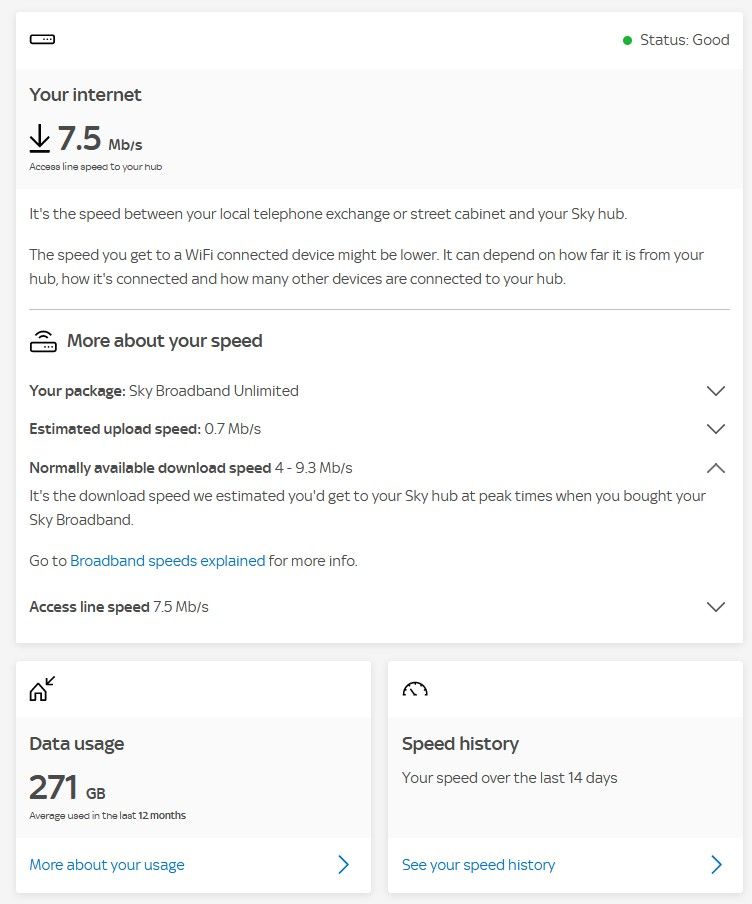Click the house data usage icon
This screenshot has width=752, height=904.
click(x=42, y=688)
